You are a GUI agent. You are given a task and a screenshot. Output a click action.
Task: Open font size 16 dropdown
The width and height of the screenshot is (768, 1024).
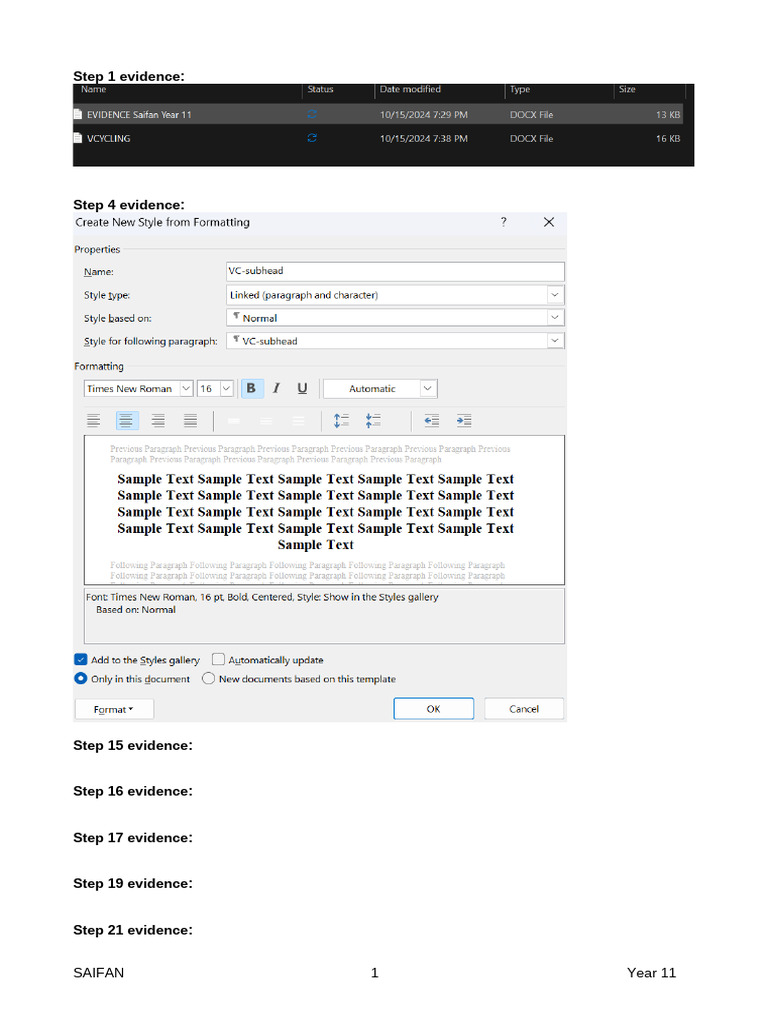[x=226, y=389]
